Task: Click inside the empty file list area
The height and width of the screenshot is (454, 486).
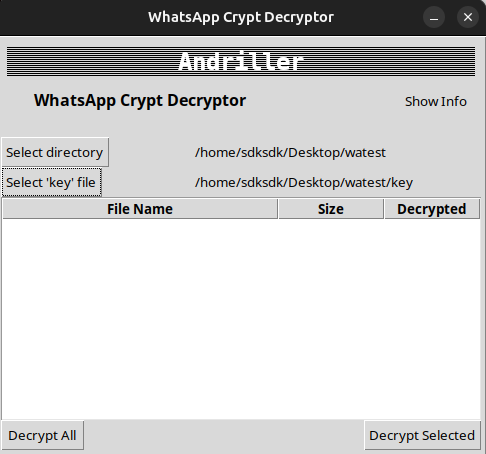Action: tap(241, 319)
